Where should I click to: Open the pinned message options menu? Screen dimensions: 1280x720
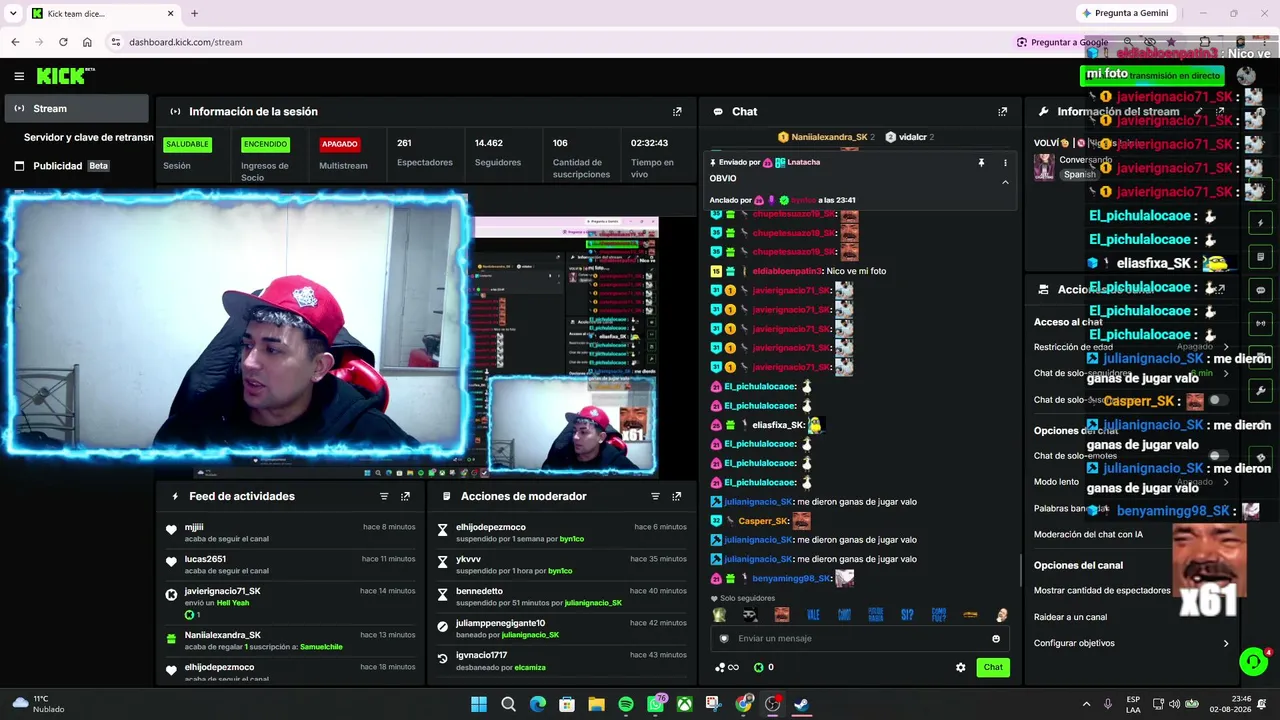tap(1005, 162)
